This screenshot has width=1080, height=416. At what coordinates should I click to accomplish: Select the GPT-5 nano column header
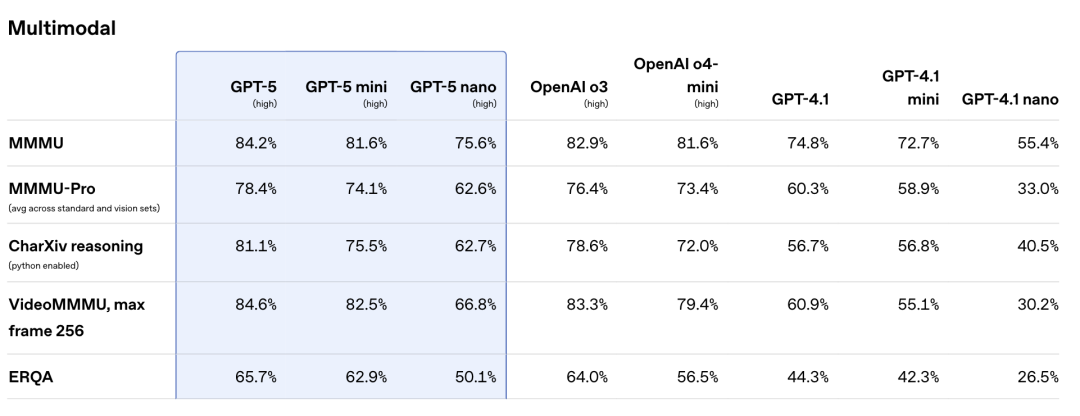[453, 87]
